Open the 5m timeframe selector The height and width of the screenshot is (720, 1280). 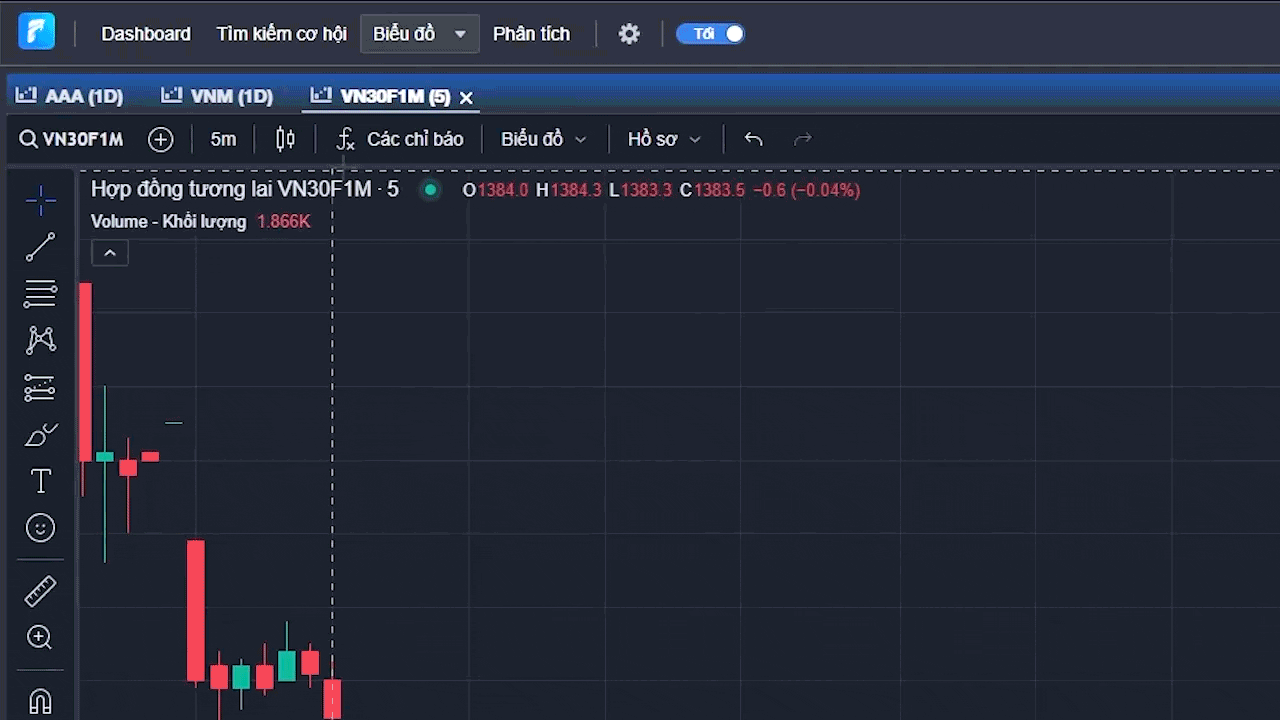(x=223, y=139)
